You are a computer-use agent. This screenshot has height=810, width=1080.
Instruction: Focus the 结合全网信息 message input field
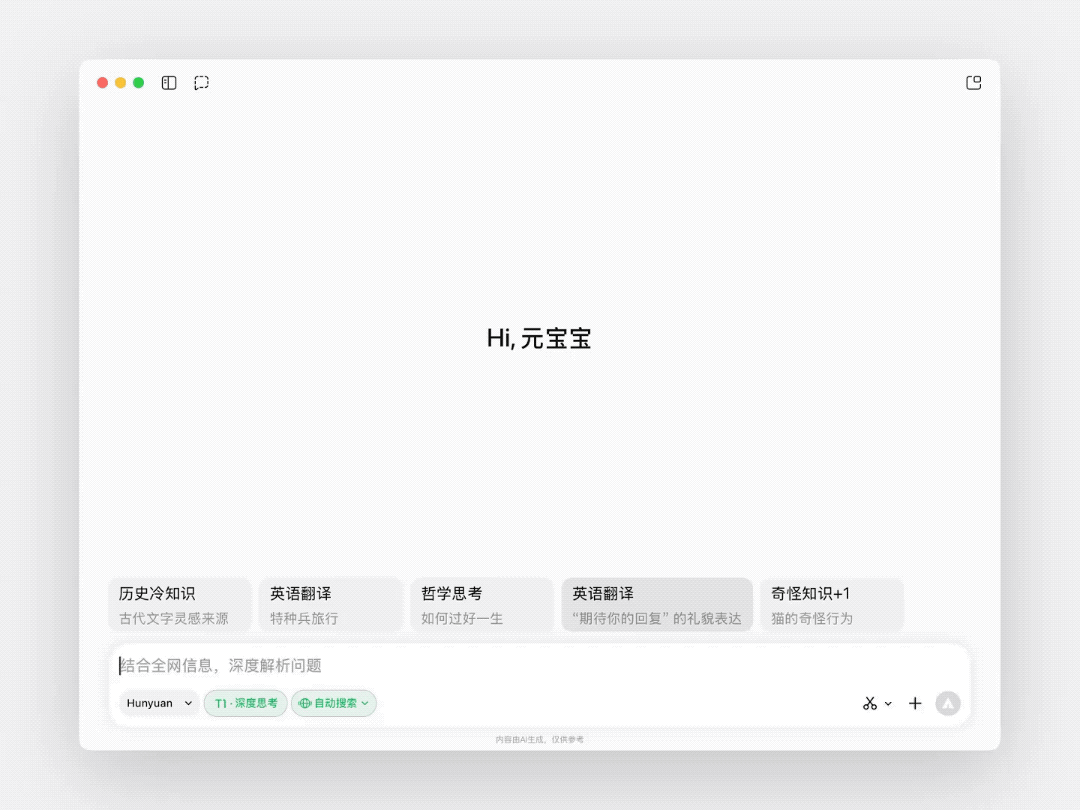tap(540, 666)
